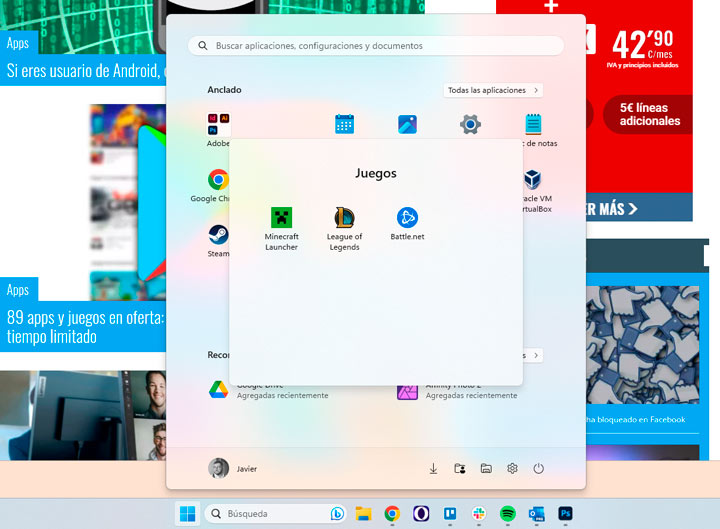The width and height of the screenshot is (720, 529).
Task: Open the Facebook blocked article link
Action: click(x=636, y=419)
